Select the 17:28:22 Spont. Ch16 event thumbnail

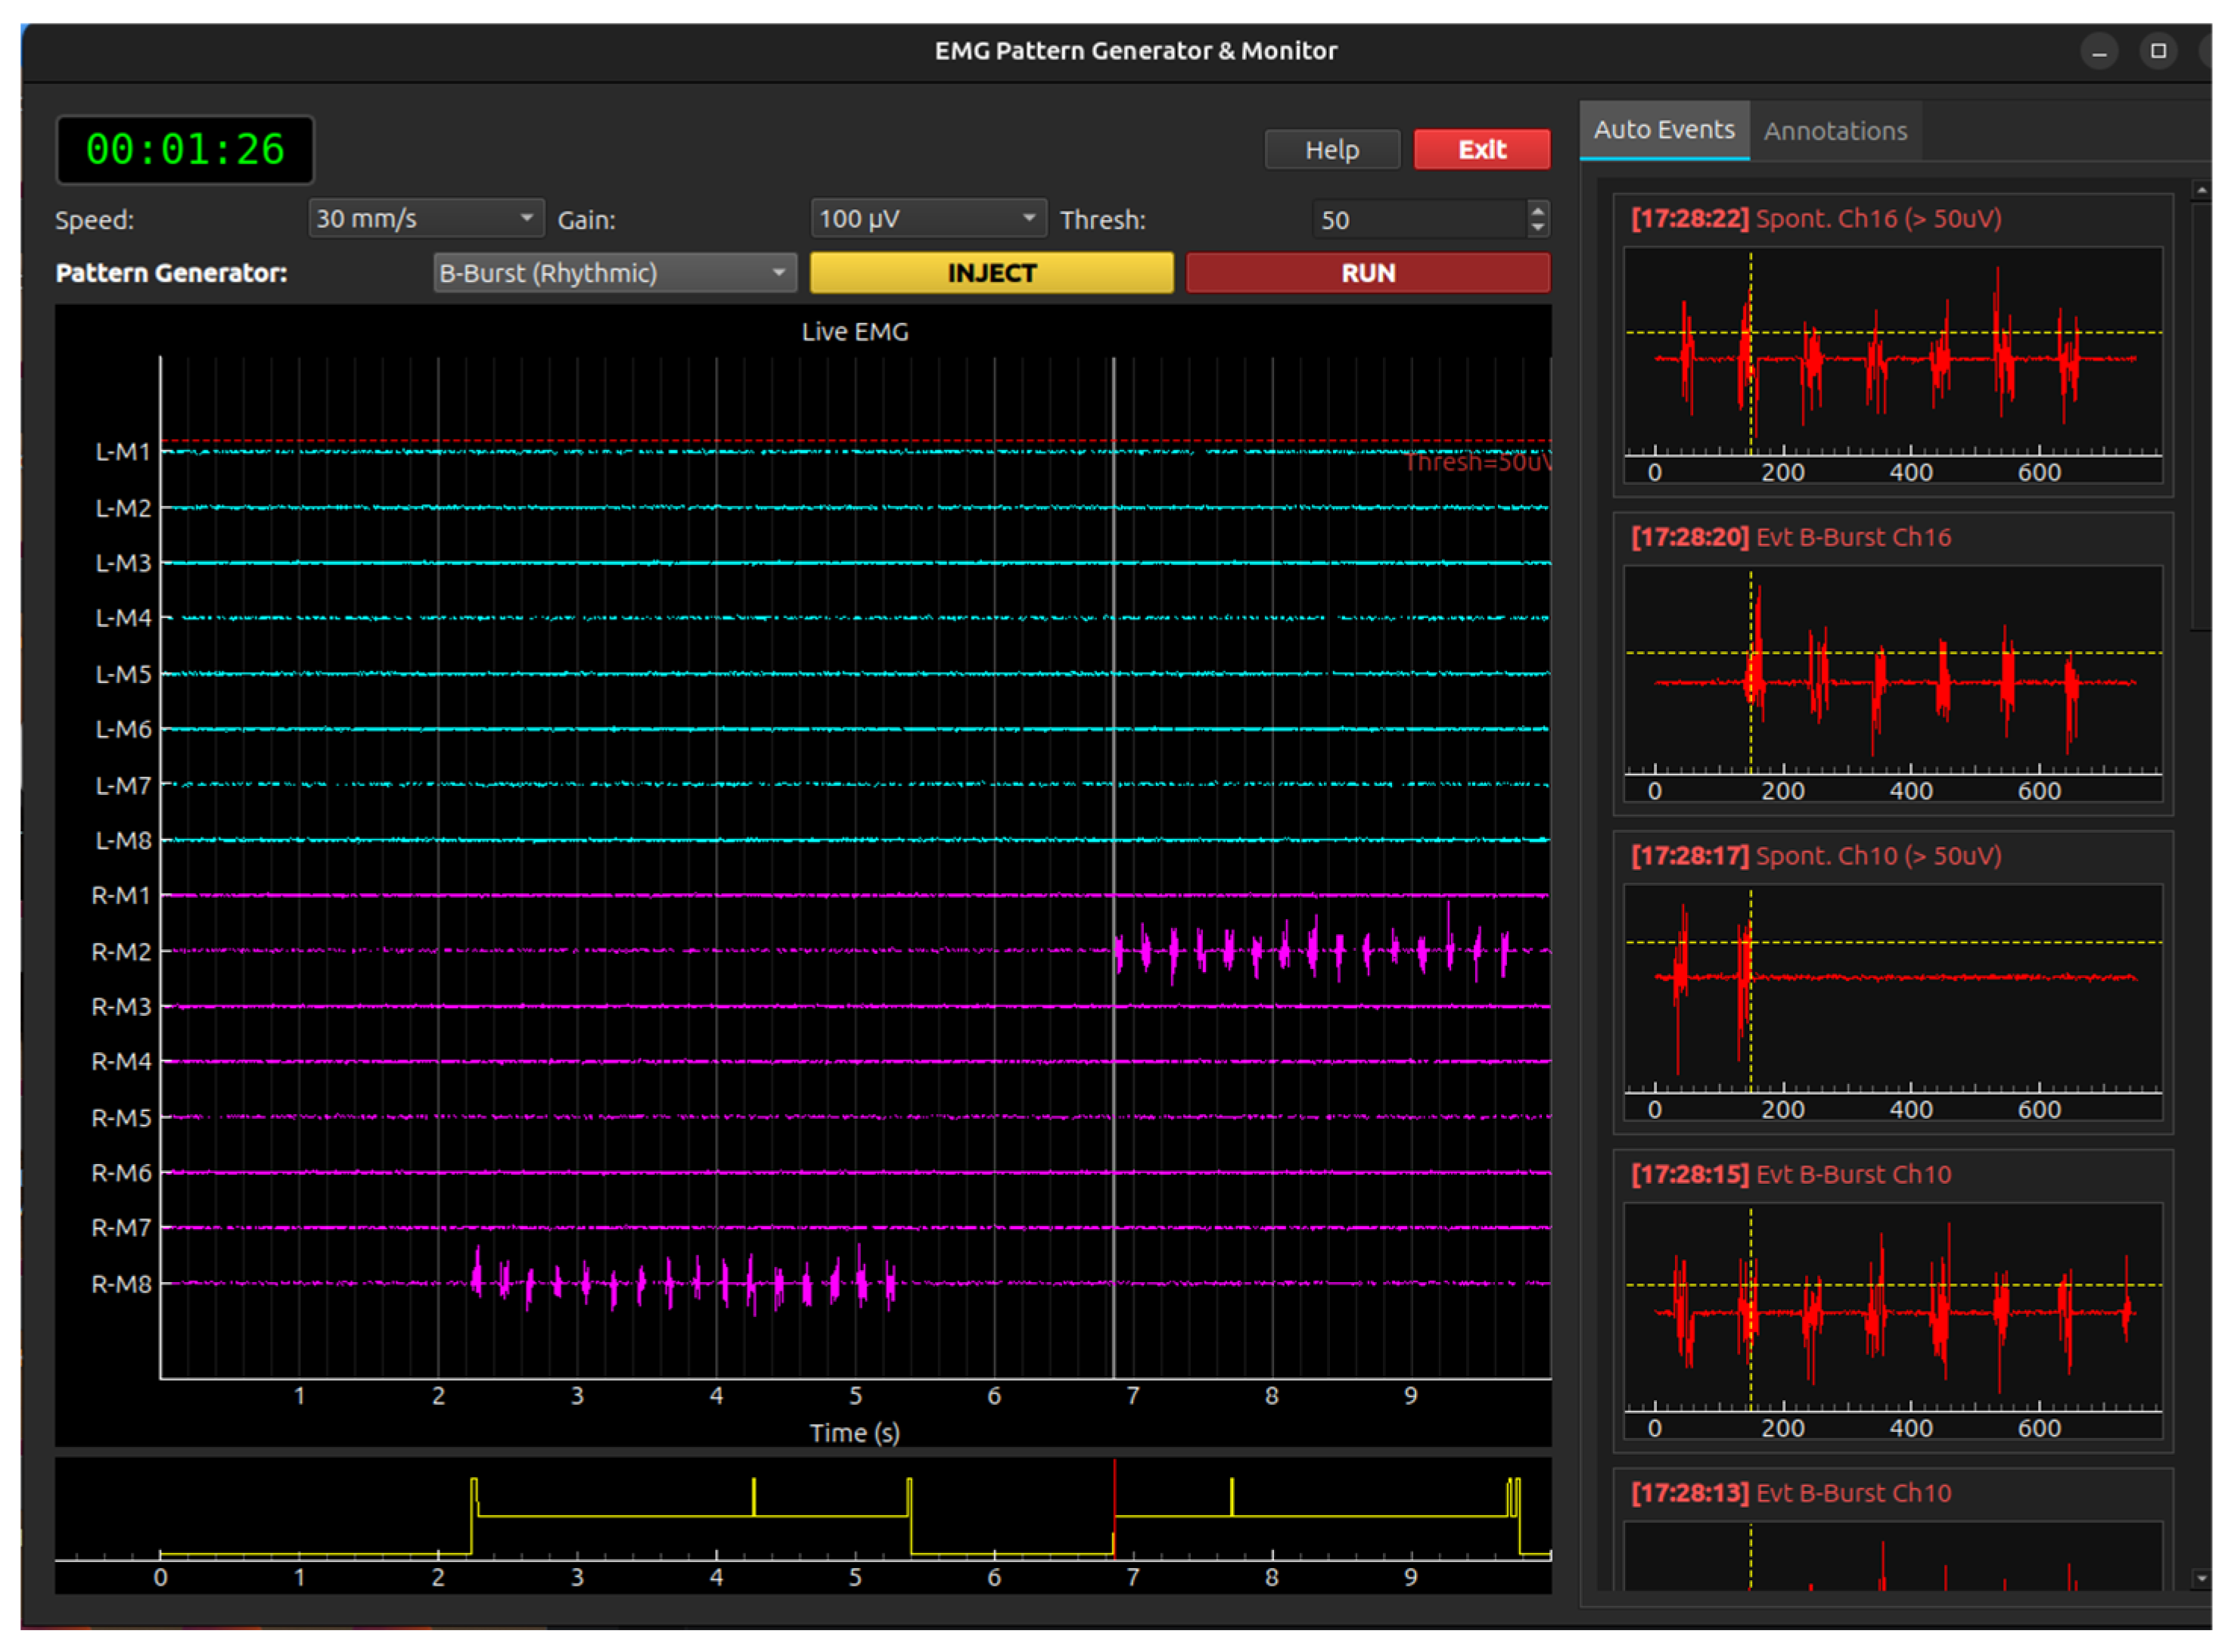point(1892,345)
